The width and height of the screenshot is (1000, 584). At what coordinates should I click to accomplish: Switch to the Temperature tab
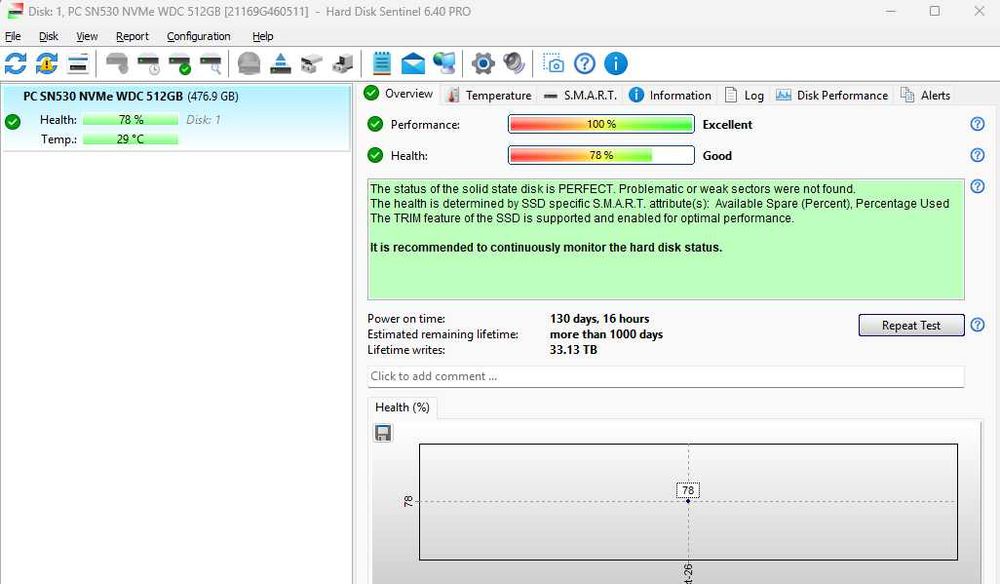click(x=489, y=95)
